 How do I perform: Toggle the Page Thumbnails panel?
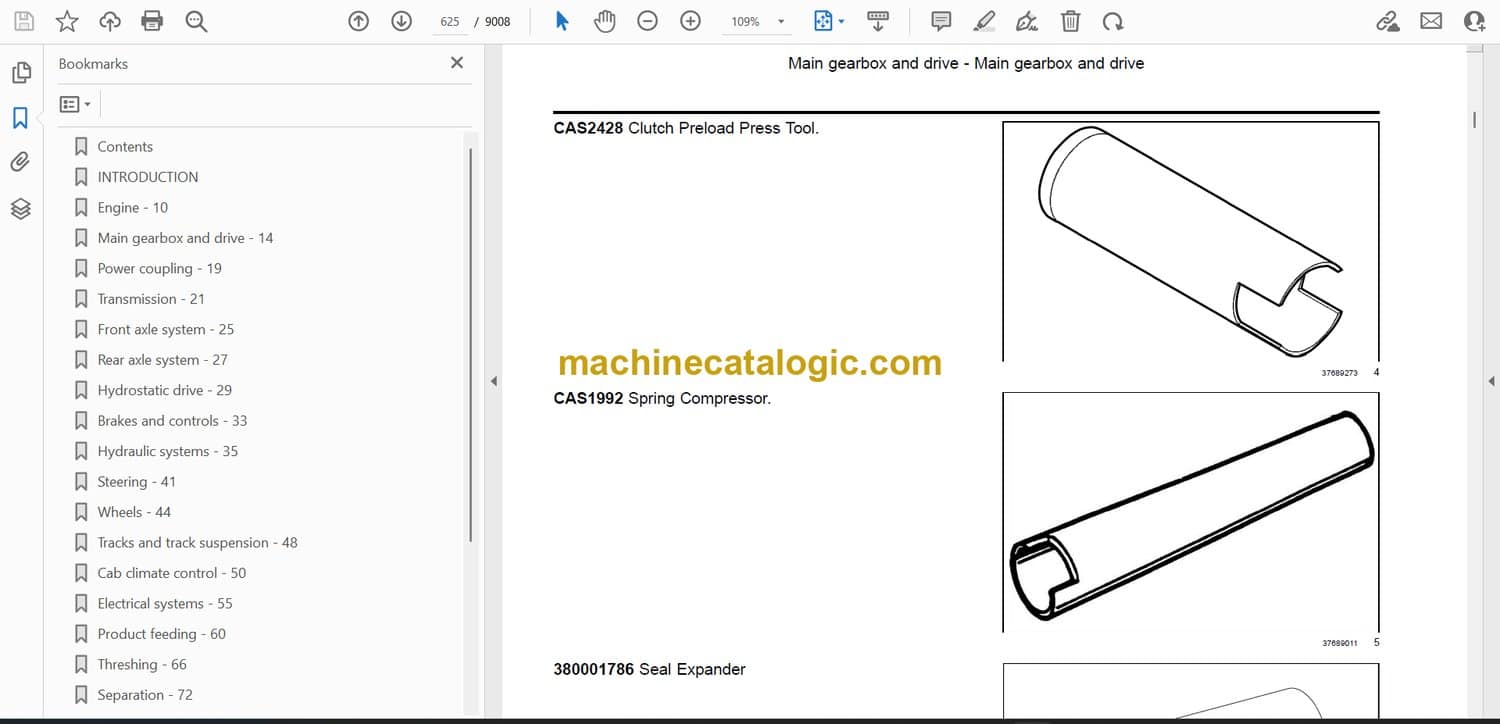[20, 73]
